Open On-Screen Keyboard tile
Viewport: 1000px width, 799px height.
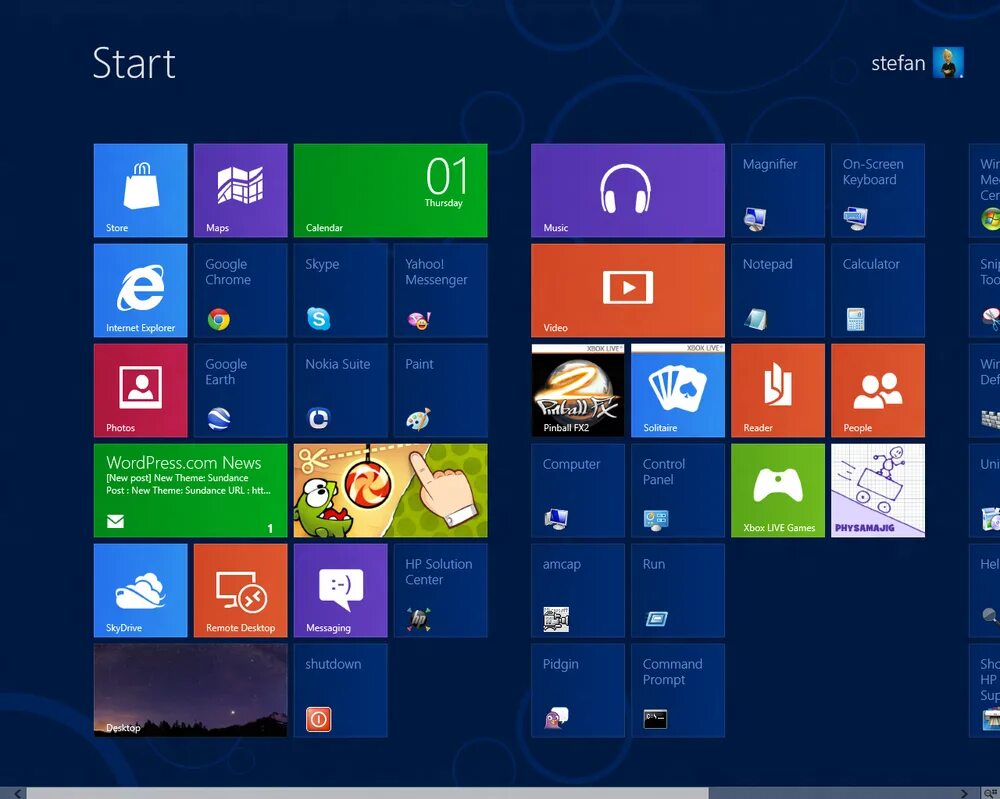point(878,190)
